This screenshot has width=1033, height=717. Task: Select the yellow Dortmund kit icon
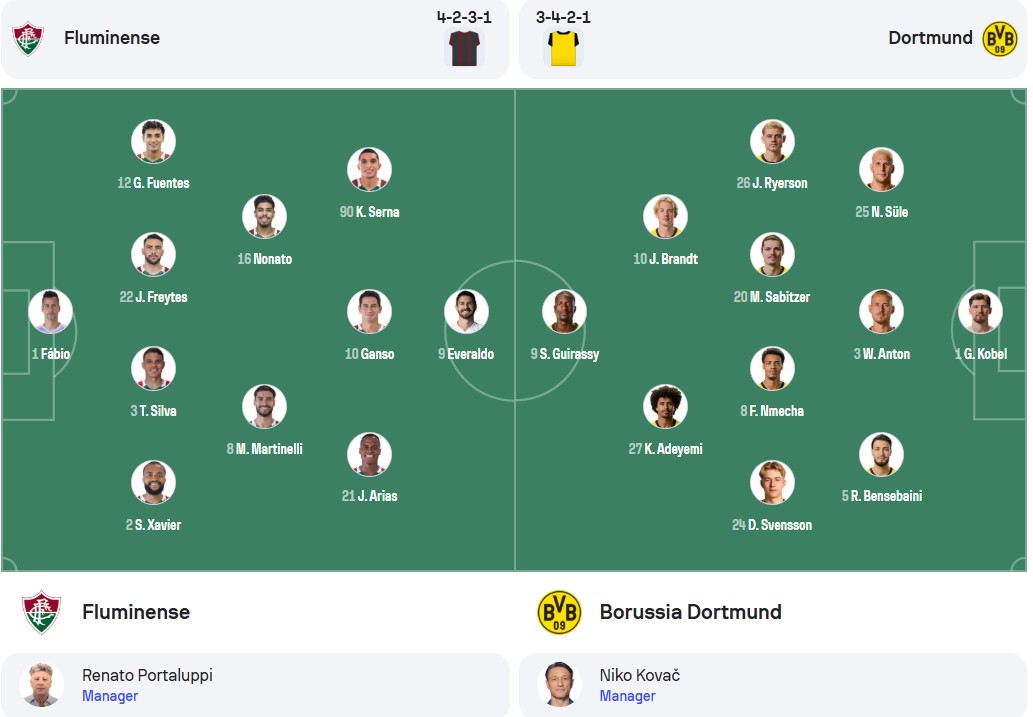pos(563,47)
